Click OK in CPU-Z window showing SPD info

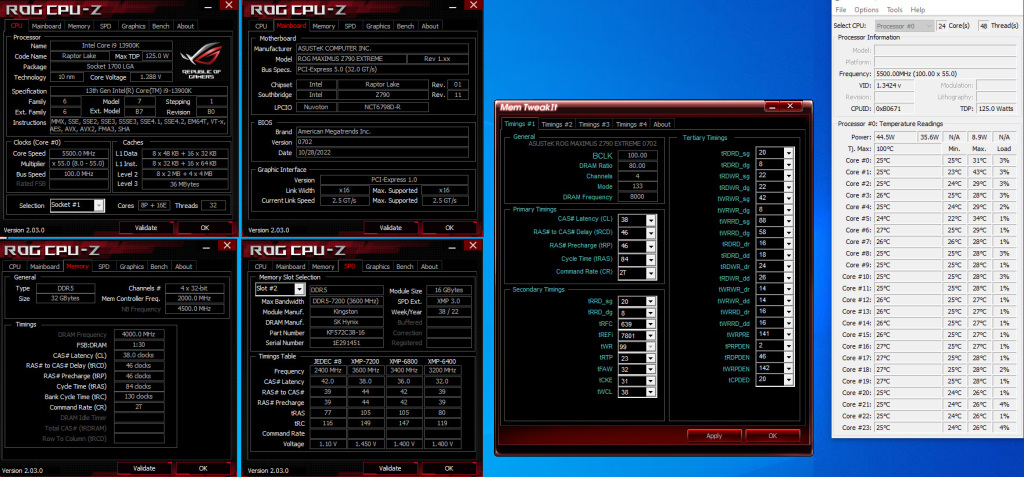point(448,469)
